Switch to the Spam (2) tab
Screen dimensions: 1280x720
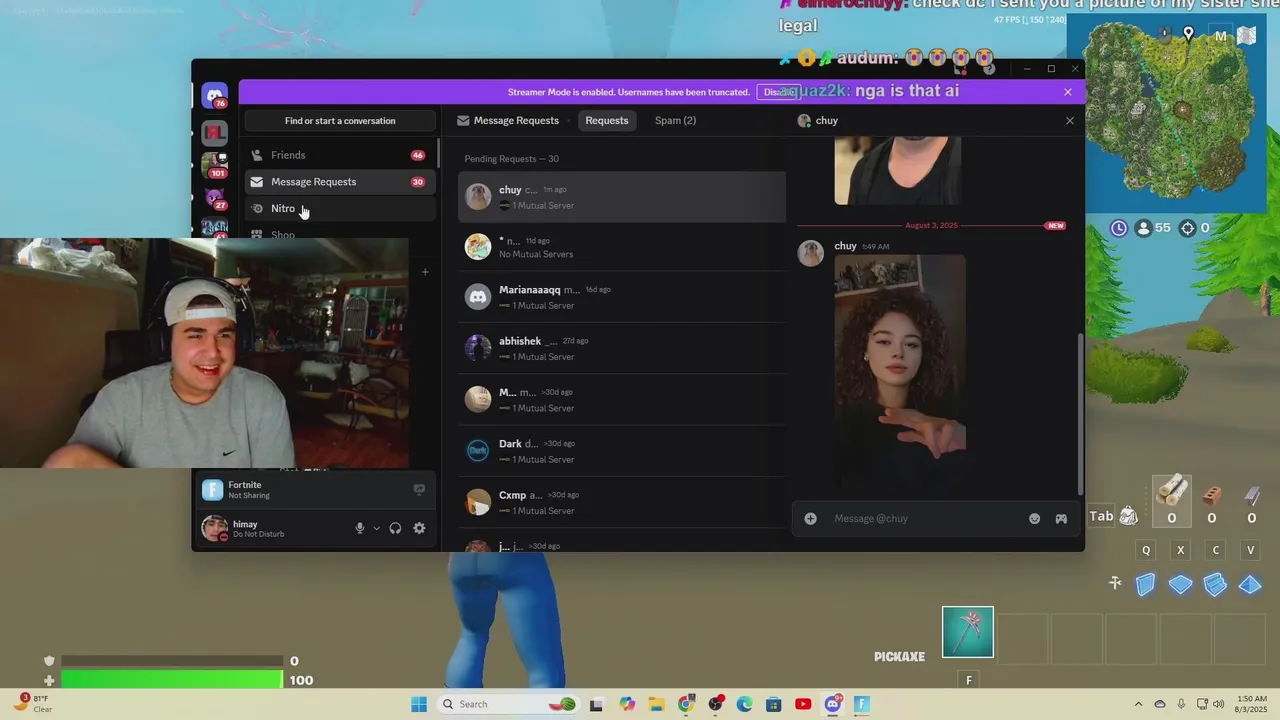point(675,120)
